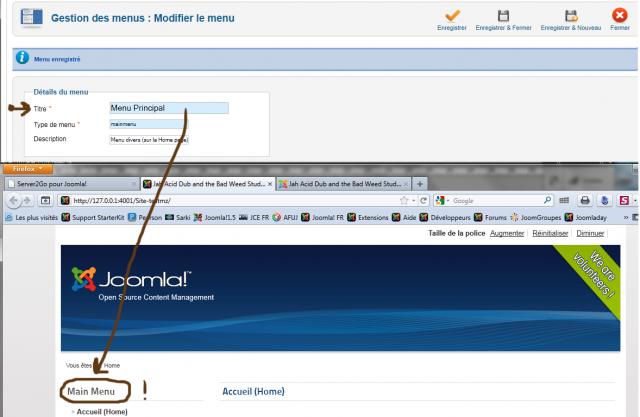Open the Aide bookmark

(404, 217)
